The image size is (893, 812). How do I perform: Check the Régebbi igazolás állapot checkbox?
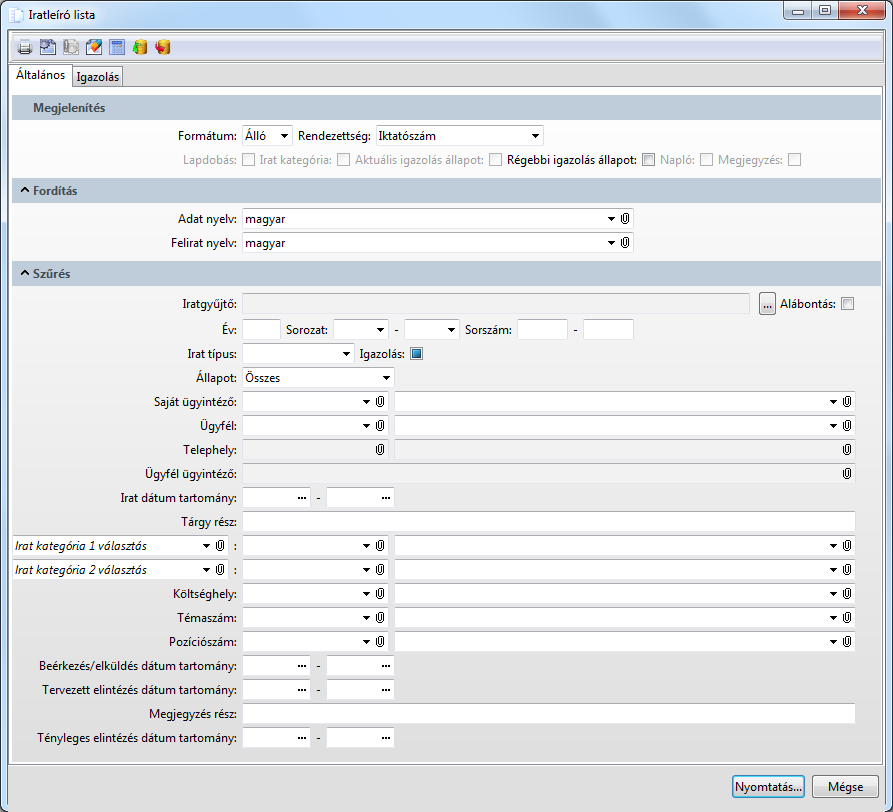pyautogui.click(x=648, y=159)
